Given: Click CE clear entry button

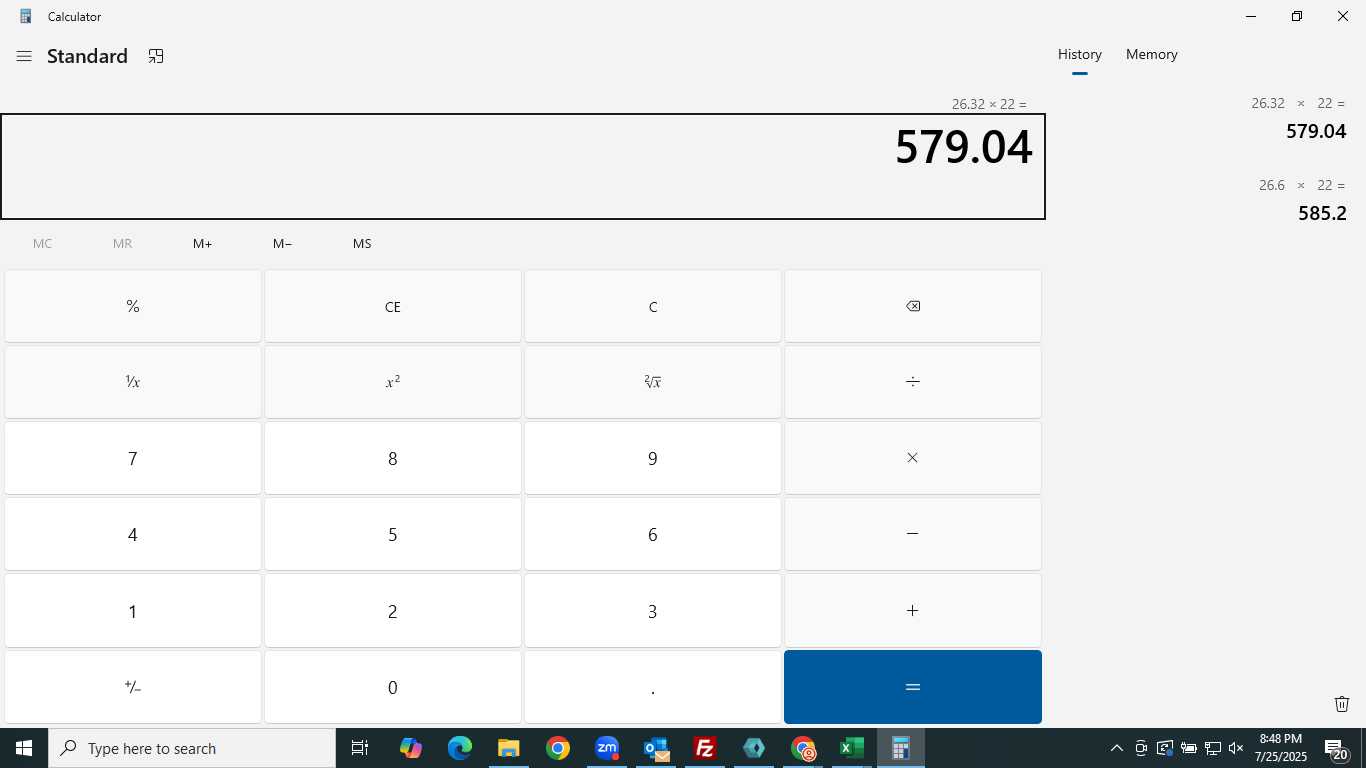Looking at the screenshot, I should coord(393,306).
